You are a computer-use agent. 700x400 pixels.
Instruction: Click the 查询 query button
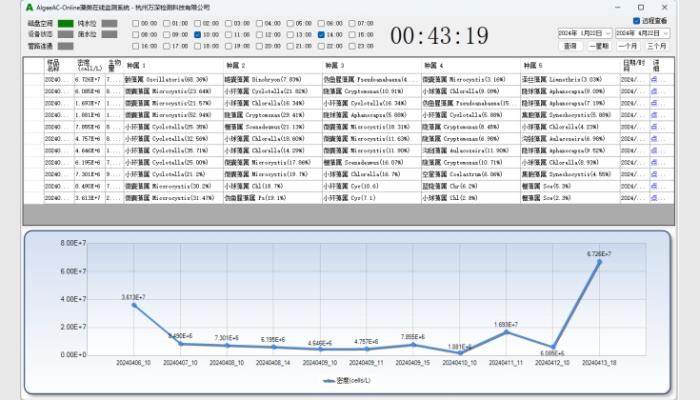569,46
